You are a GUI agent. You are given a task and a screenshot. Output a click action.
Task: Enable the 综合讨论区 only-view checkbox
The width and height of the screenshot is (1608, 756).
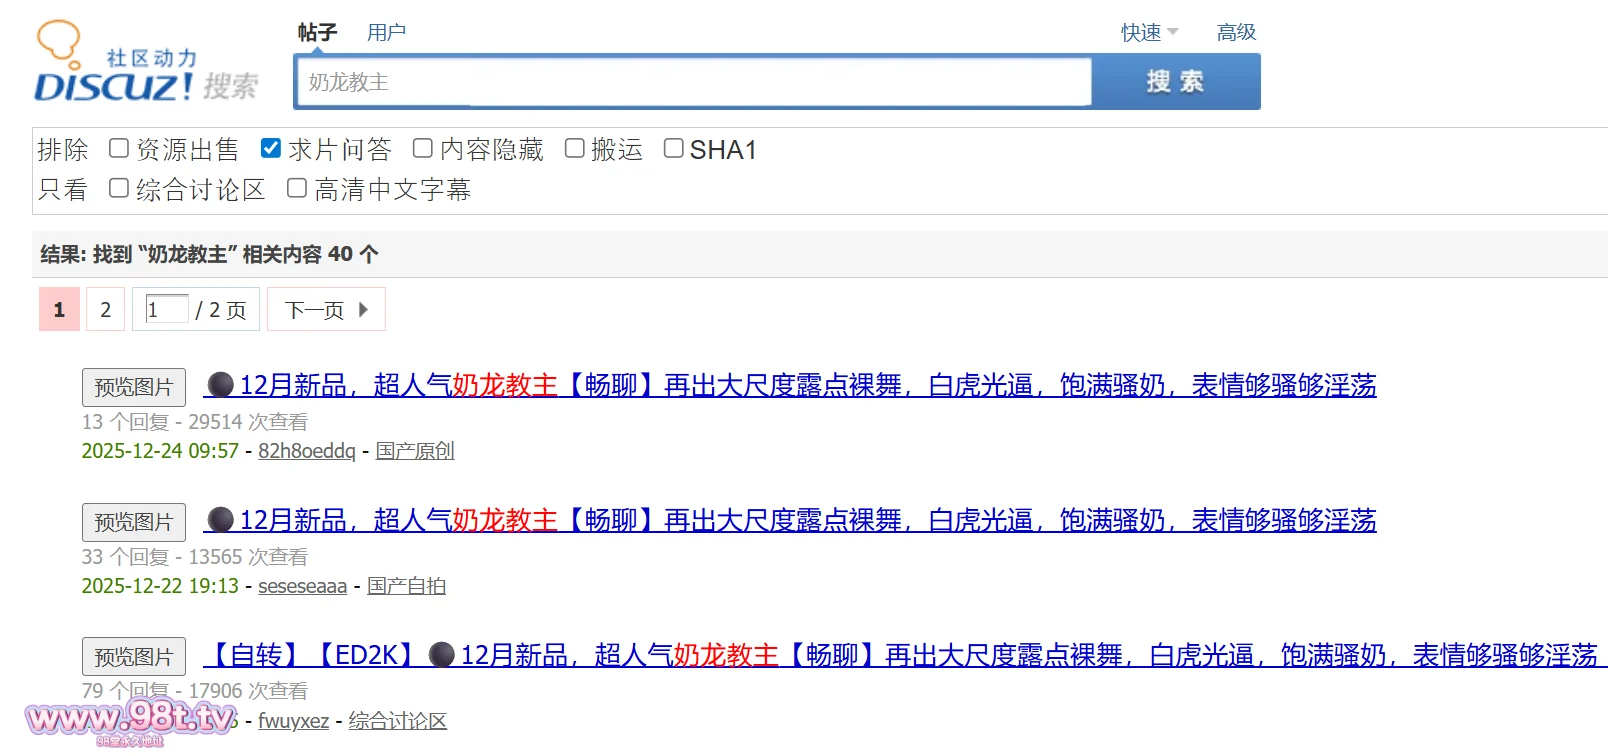click(x=119, y=188)
